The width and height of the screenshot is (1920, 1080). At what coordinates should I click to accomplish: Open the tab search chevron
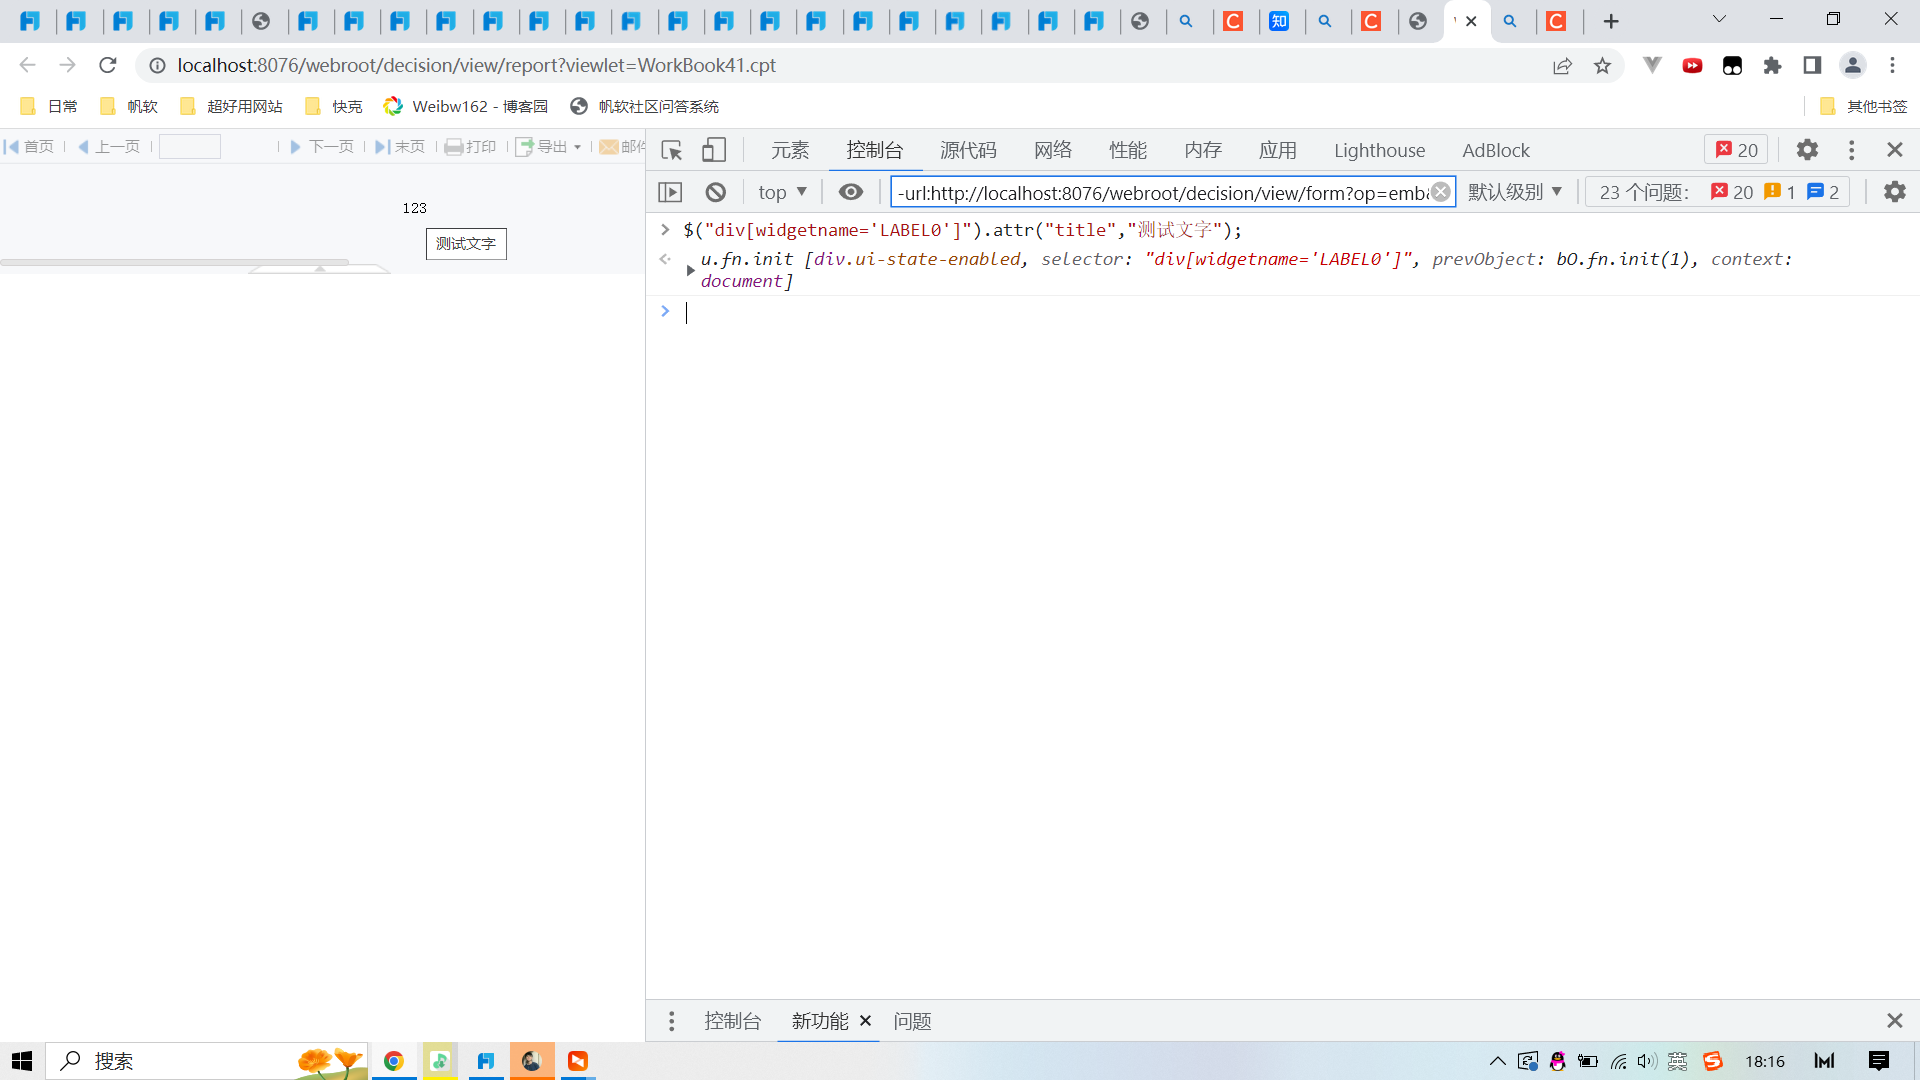click(1719, 19)
